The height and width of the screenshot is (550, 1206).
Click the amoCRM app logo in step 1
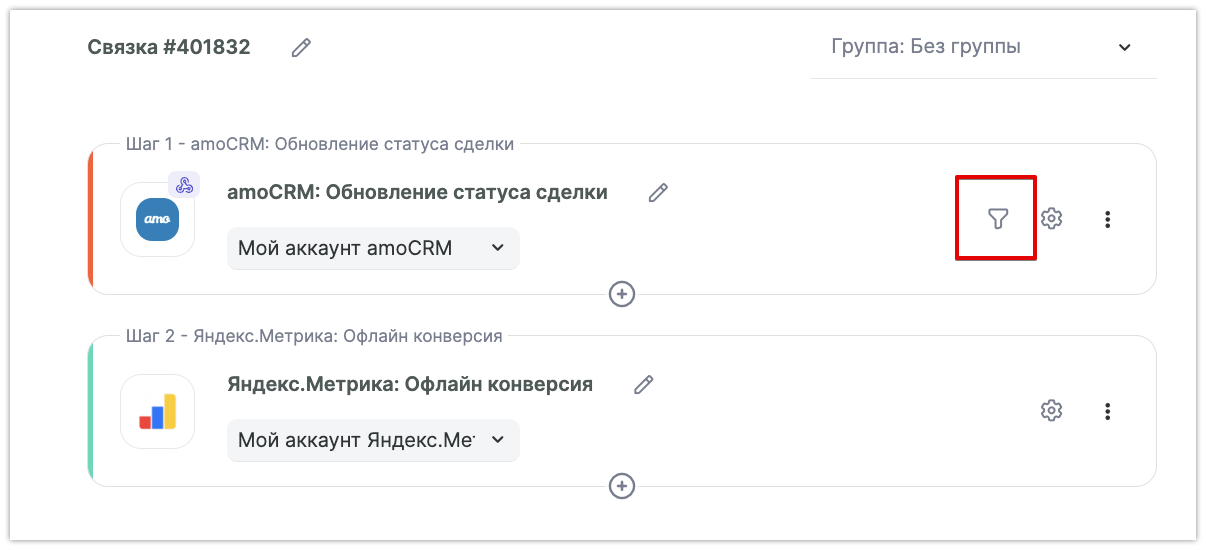pyautogui.click(x=157, y=219)
